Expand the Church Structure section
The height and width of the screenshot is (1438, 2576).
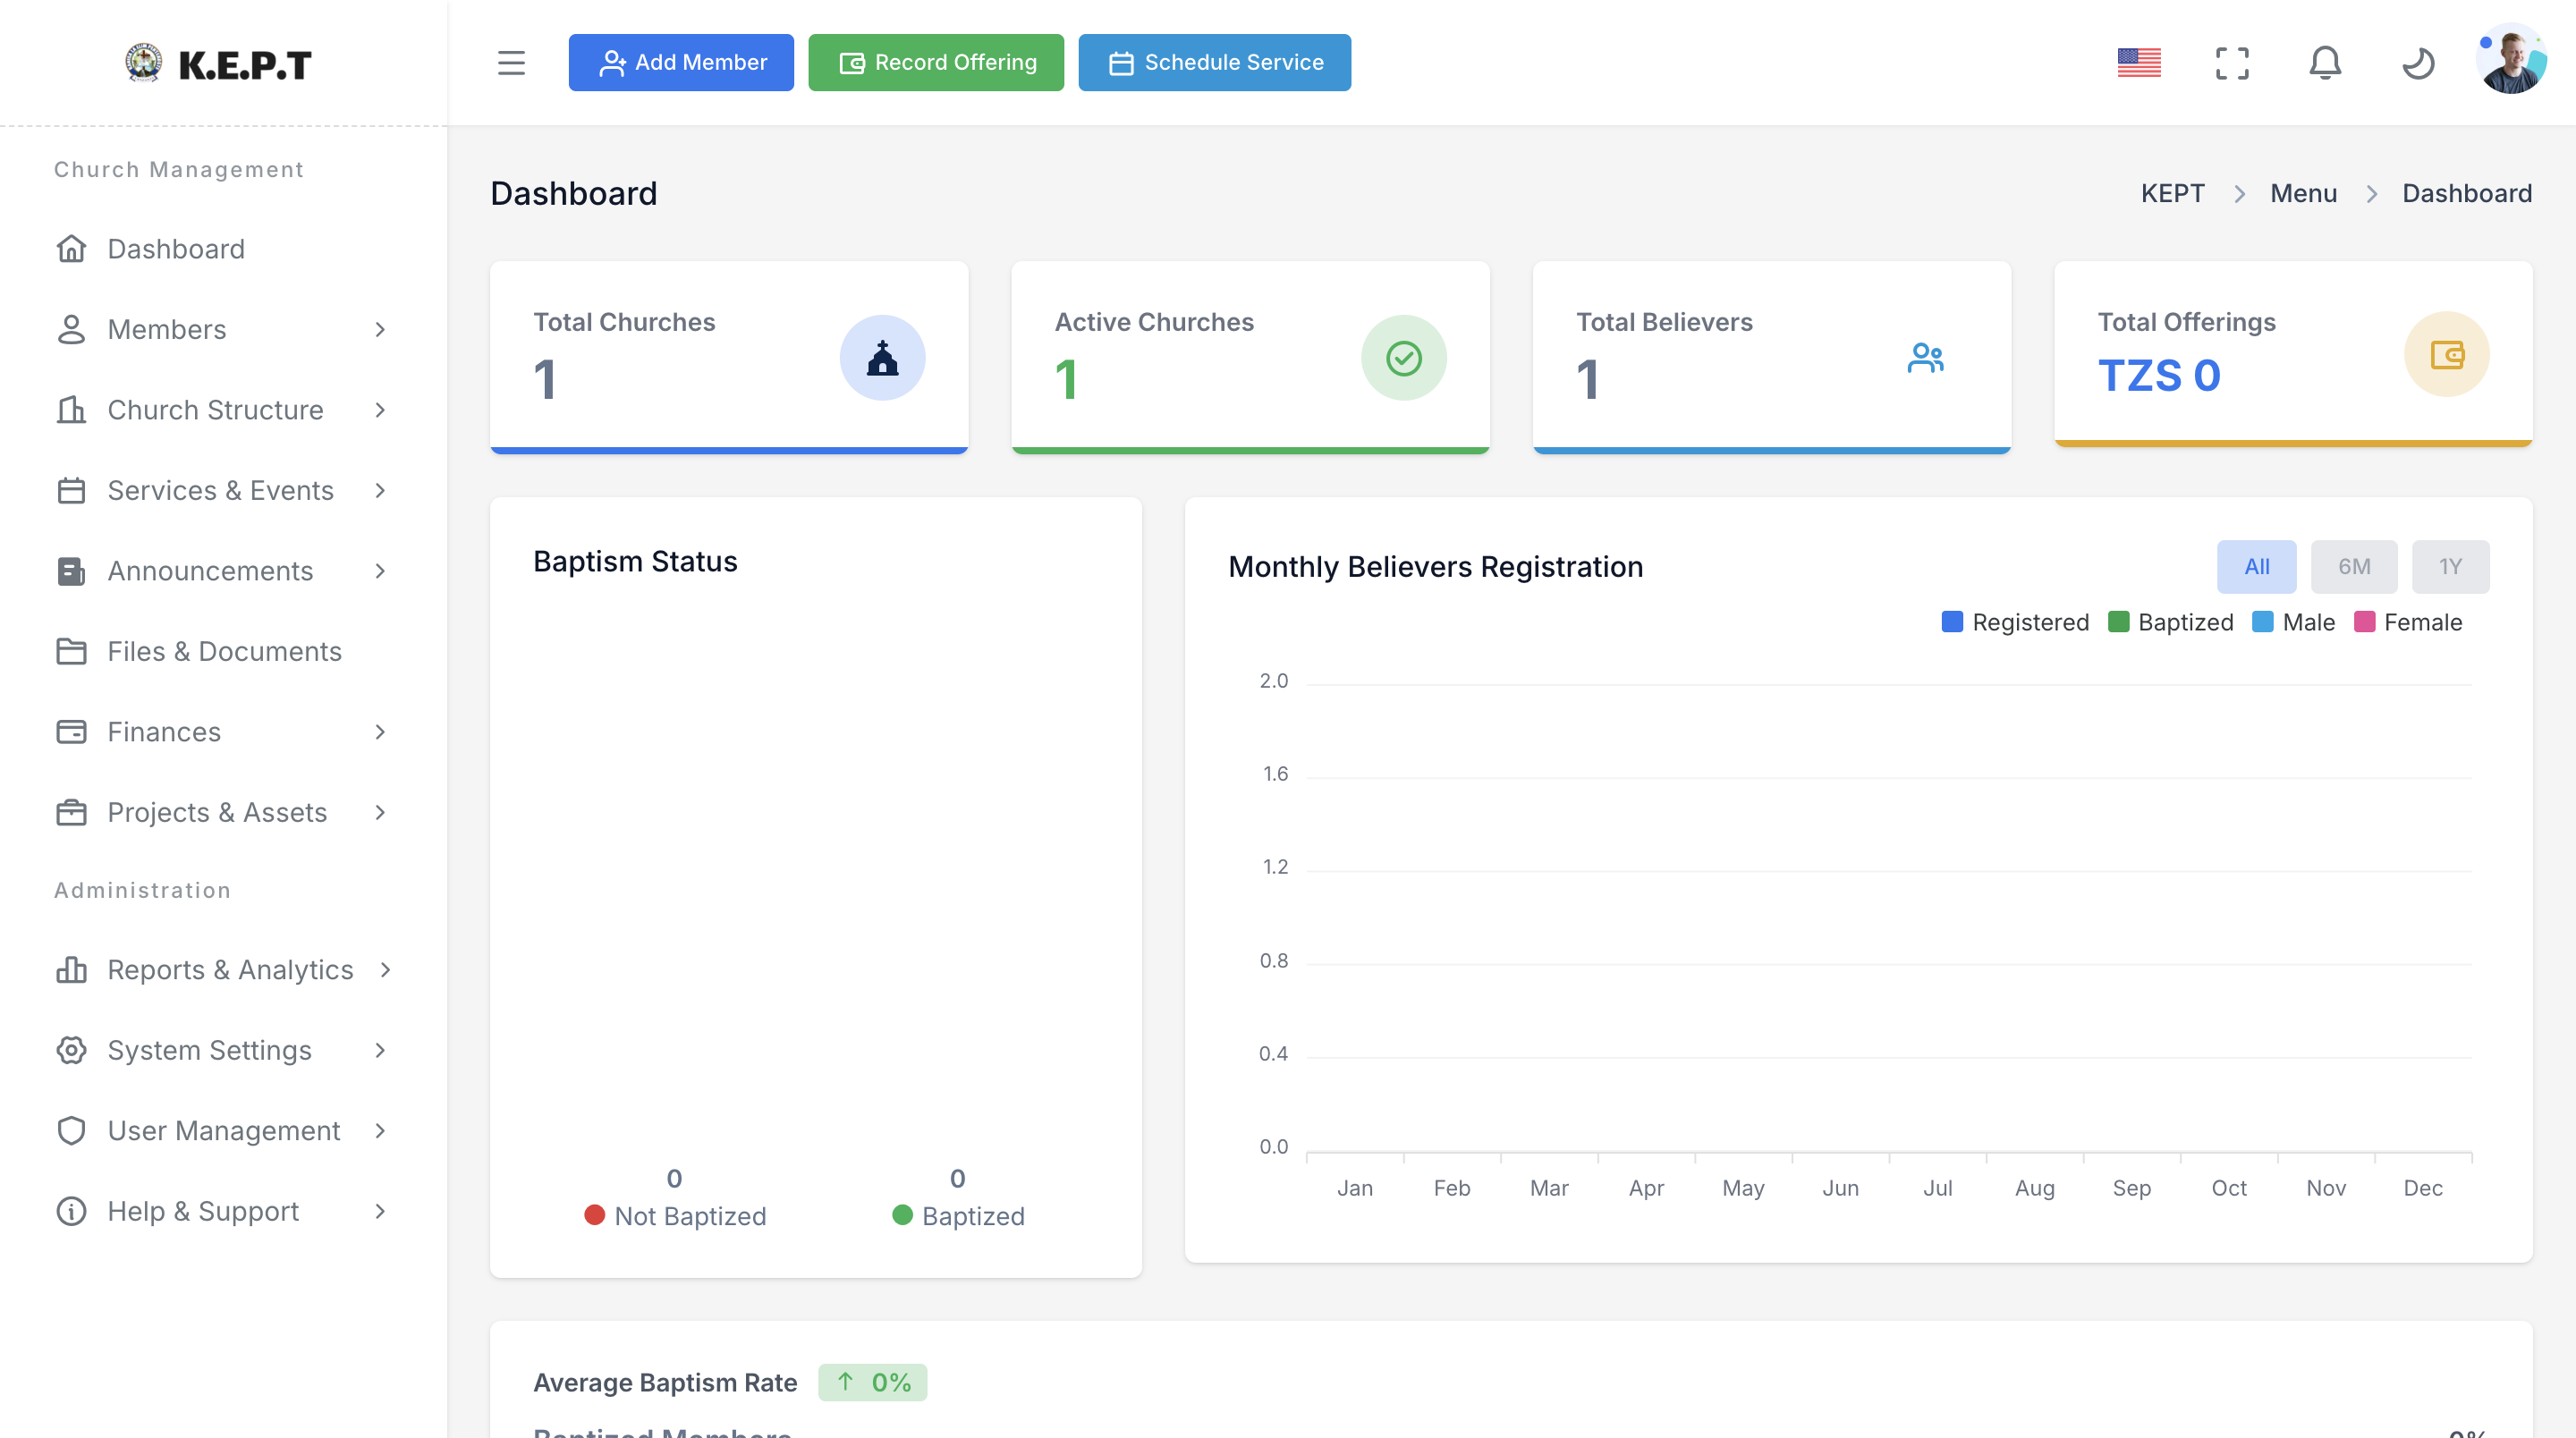point(215,410)
